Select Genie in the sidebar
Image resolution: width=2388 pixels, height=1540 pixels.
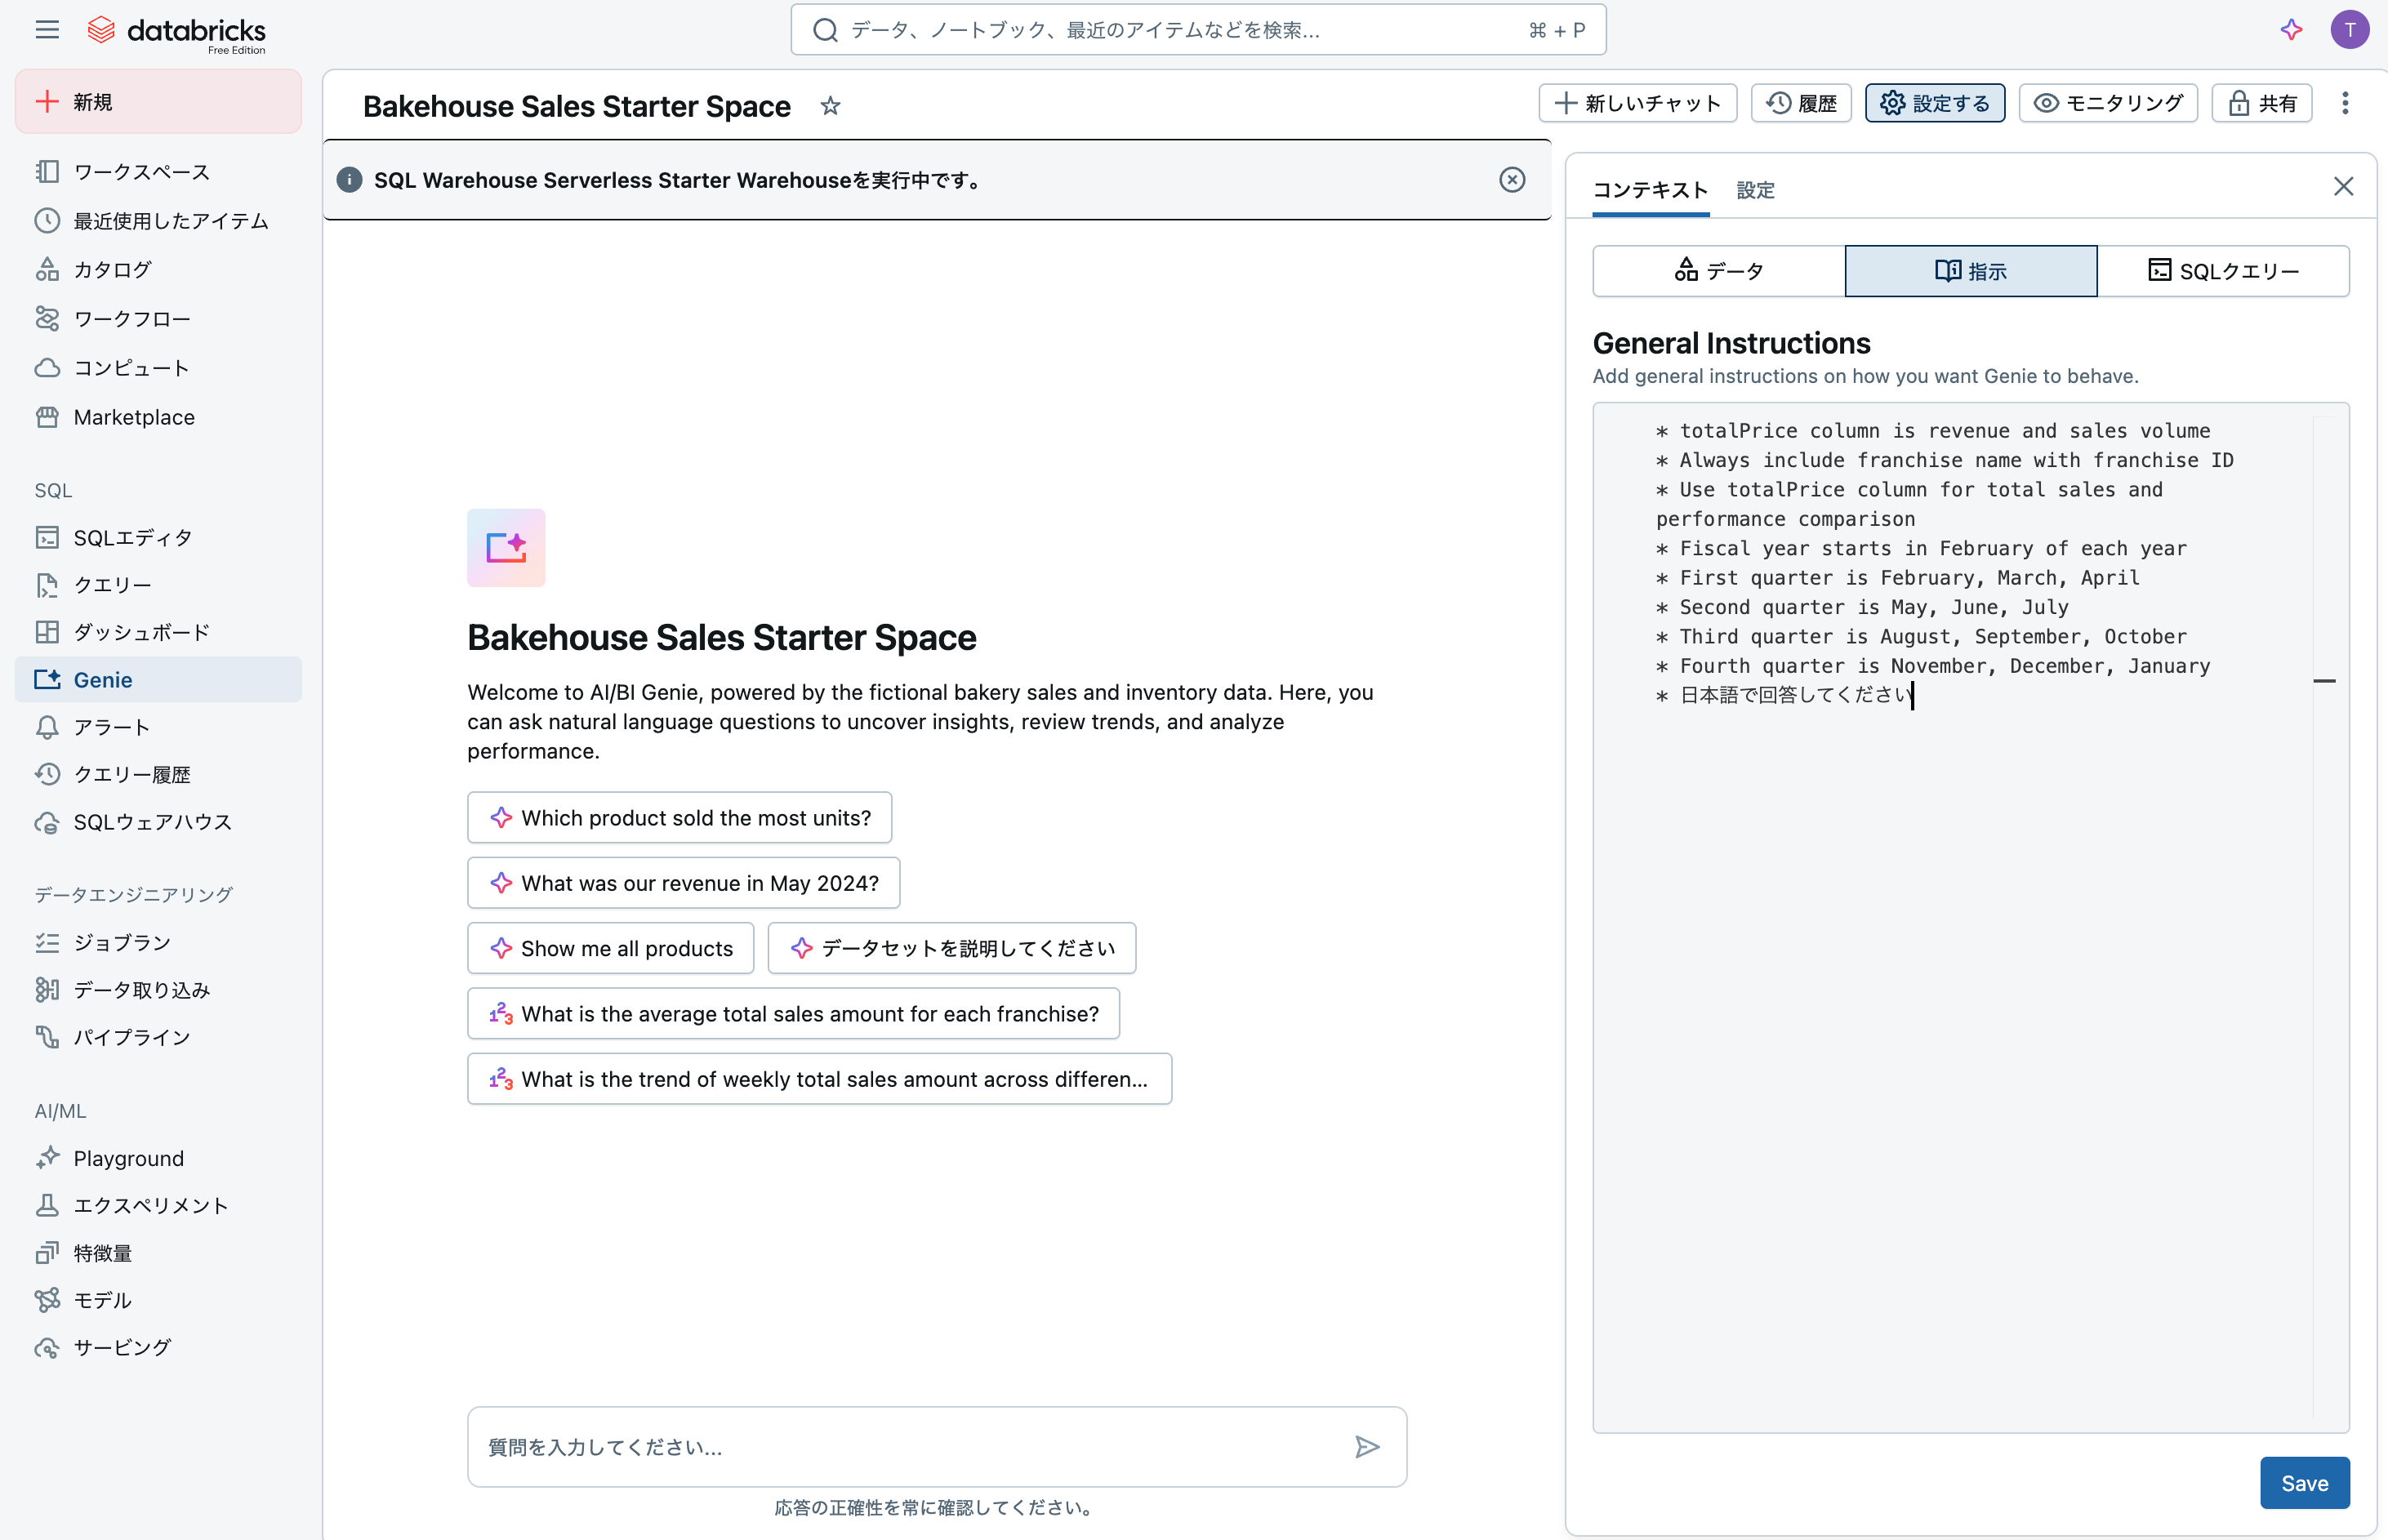(x=158, y=680)
